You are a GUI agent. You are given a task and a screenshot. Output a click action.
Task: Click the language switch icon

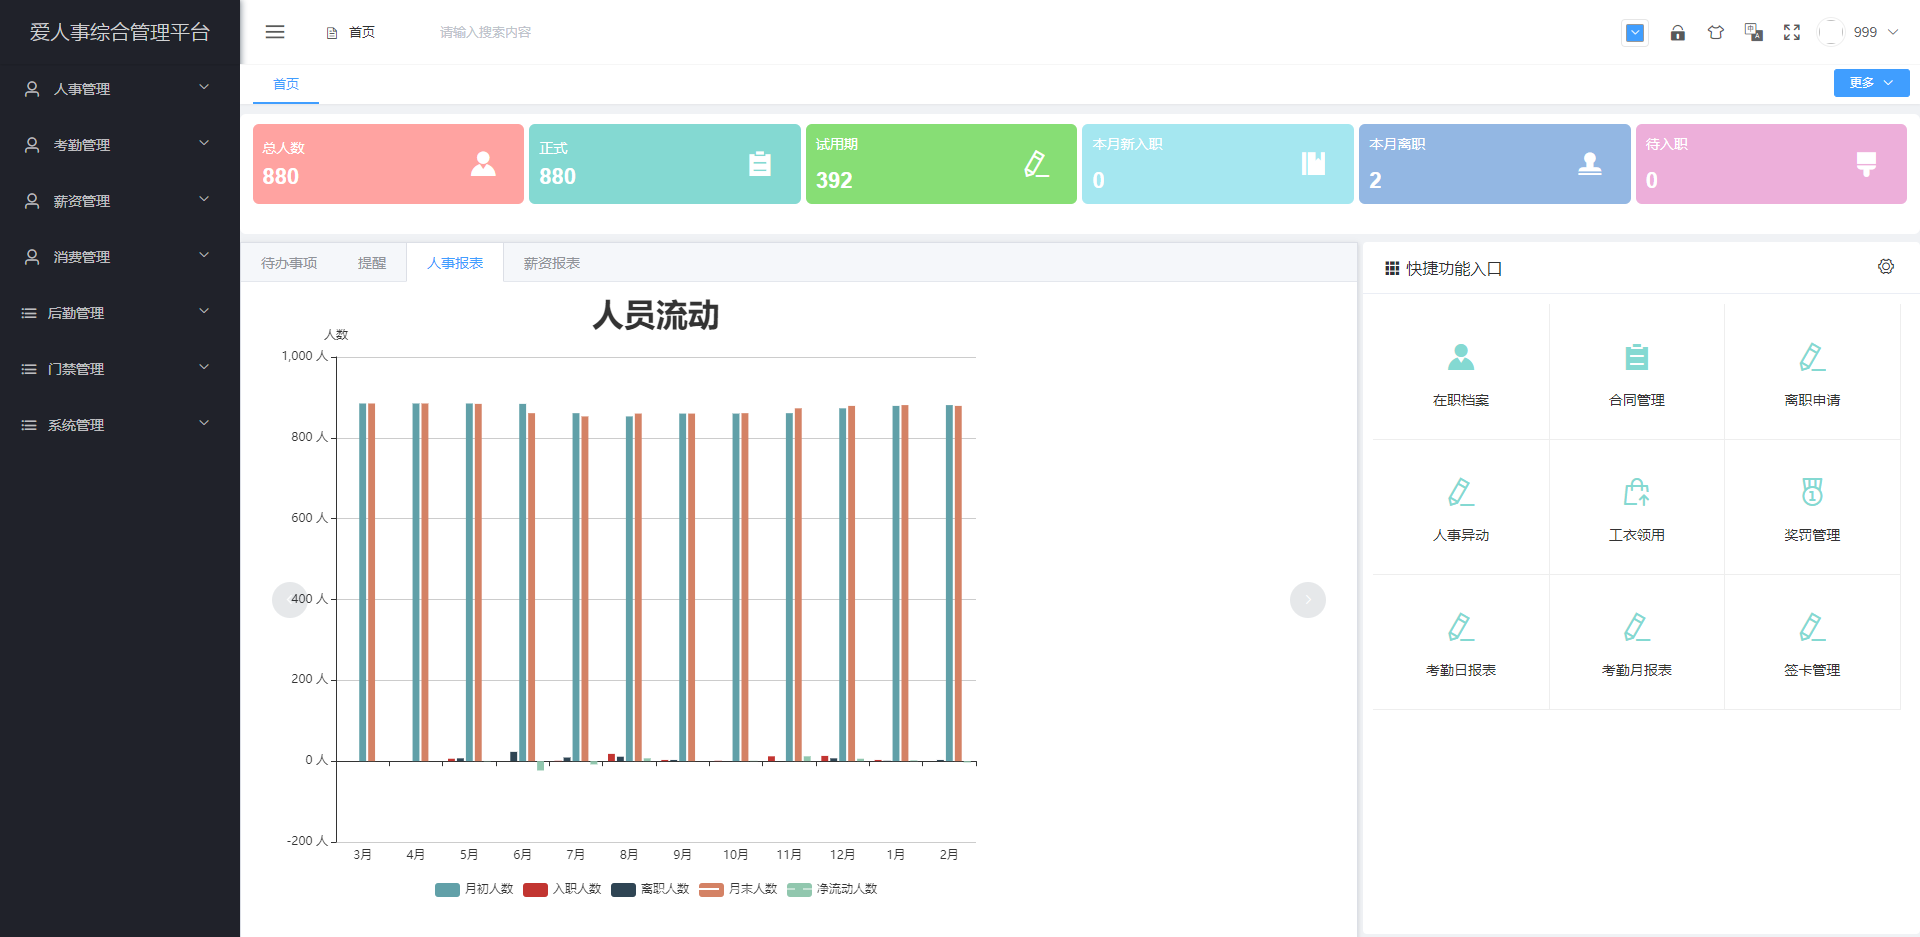(1754, 33)
